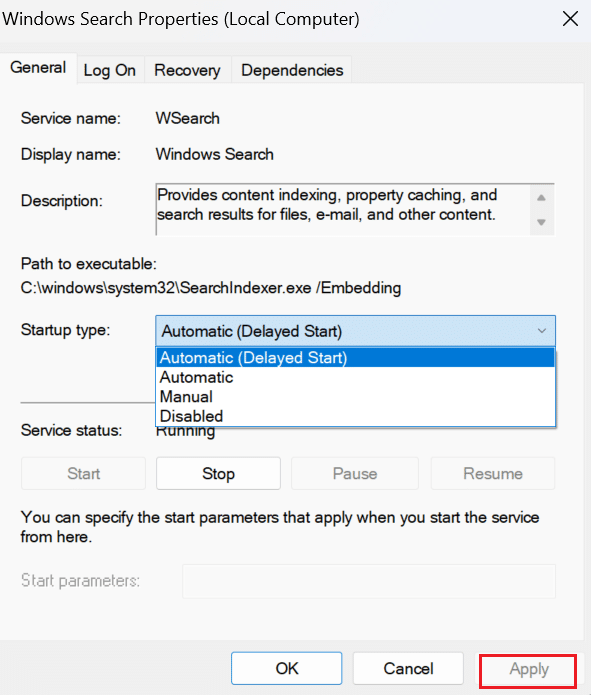This screenshot has width=591, height=695.
Task: Open the Log On tab
Action: click(110, 70)
